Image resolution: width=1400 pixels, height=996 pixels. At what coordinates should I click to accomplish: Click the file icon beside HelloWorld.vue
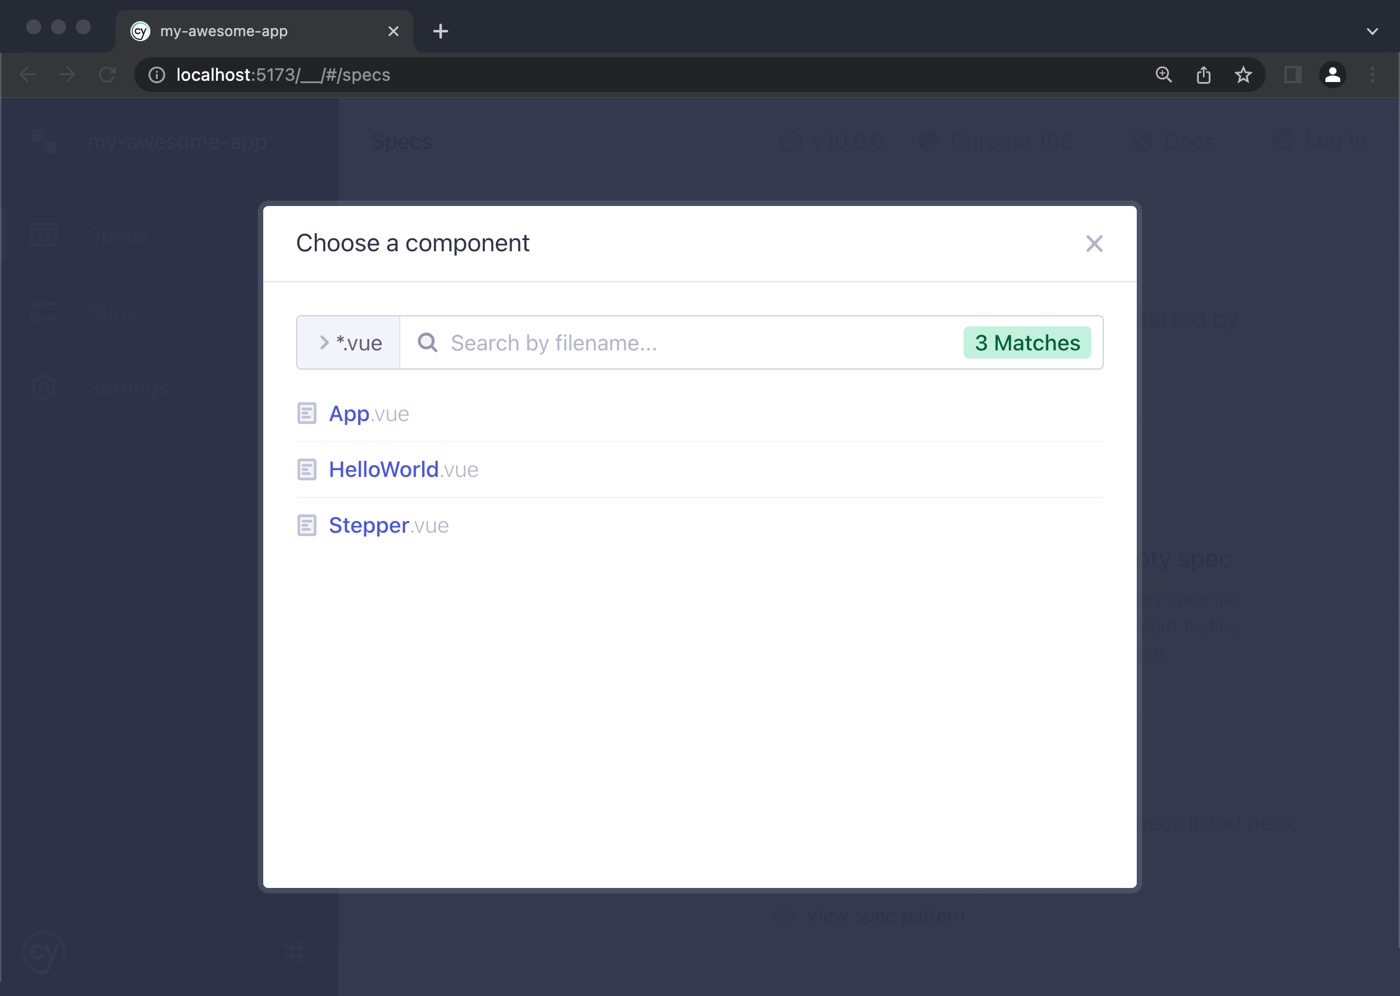click(307, 470)
